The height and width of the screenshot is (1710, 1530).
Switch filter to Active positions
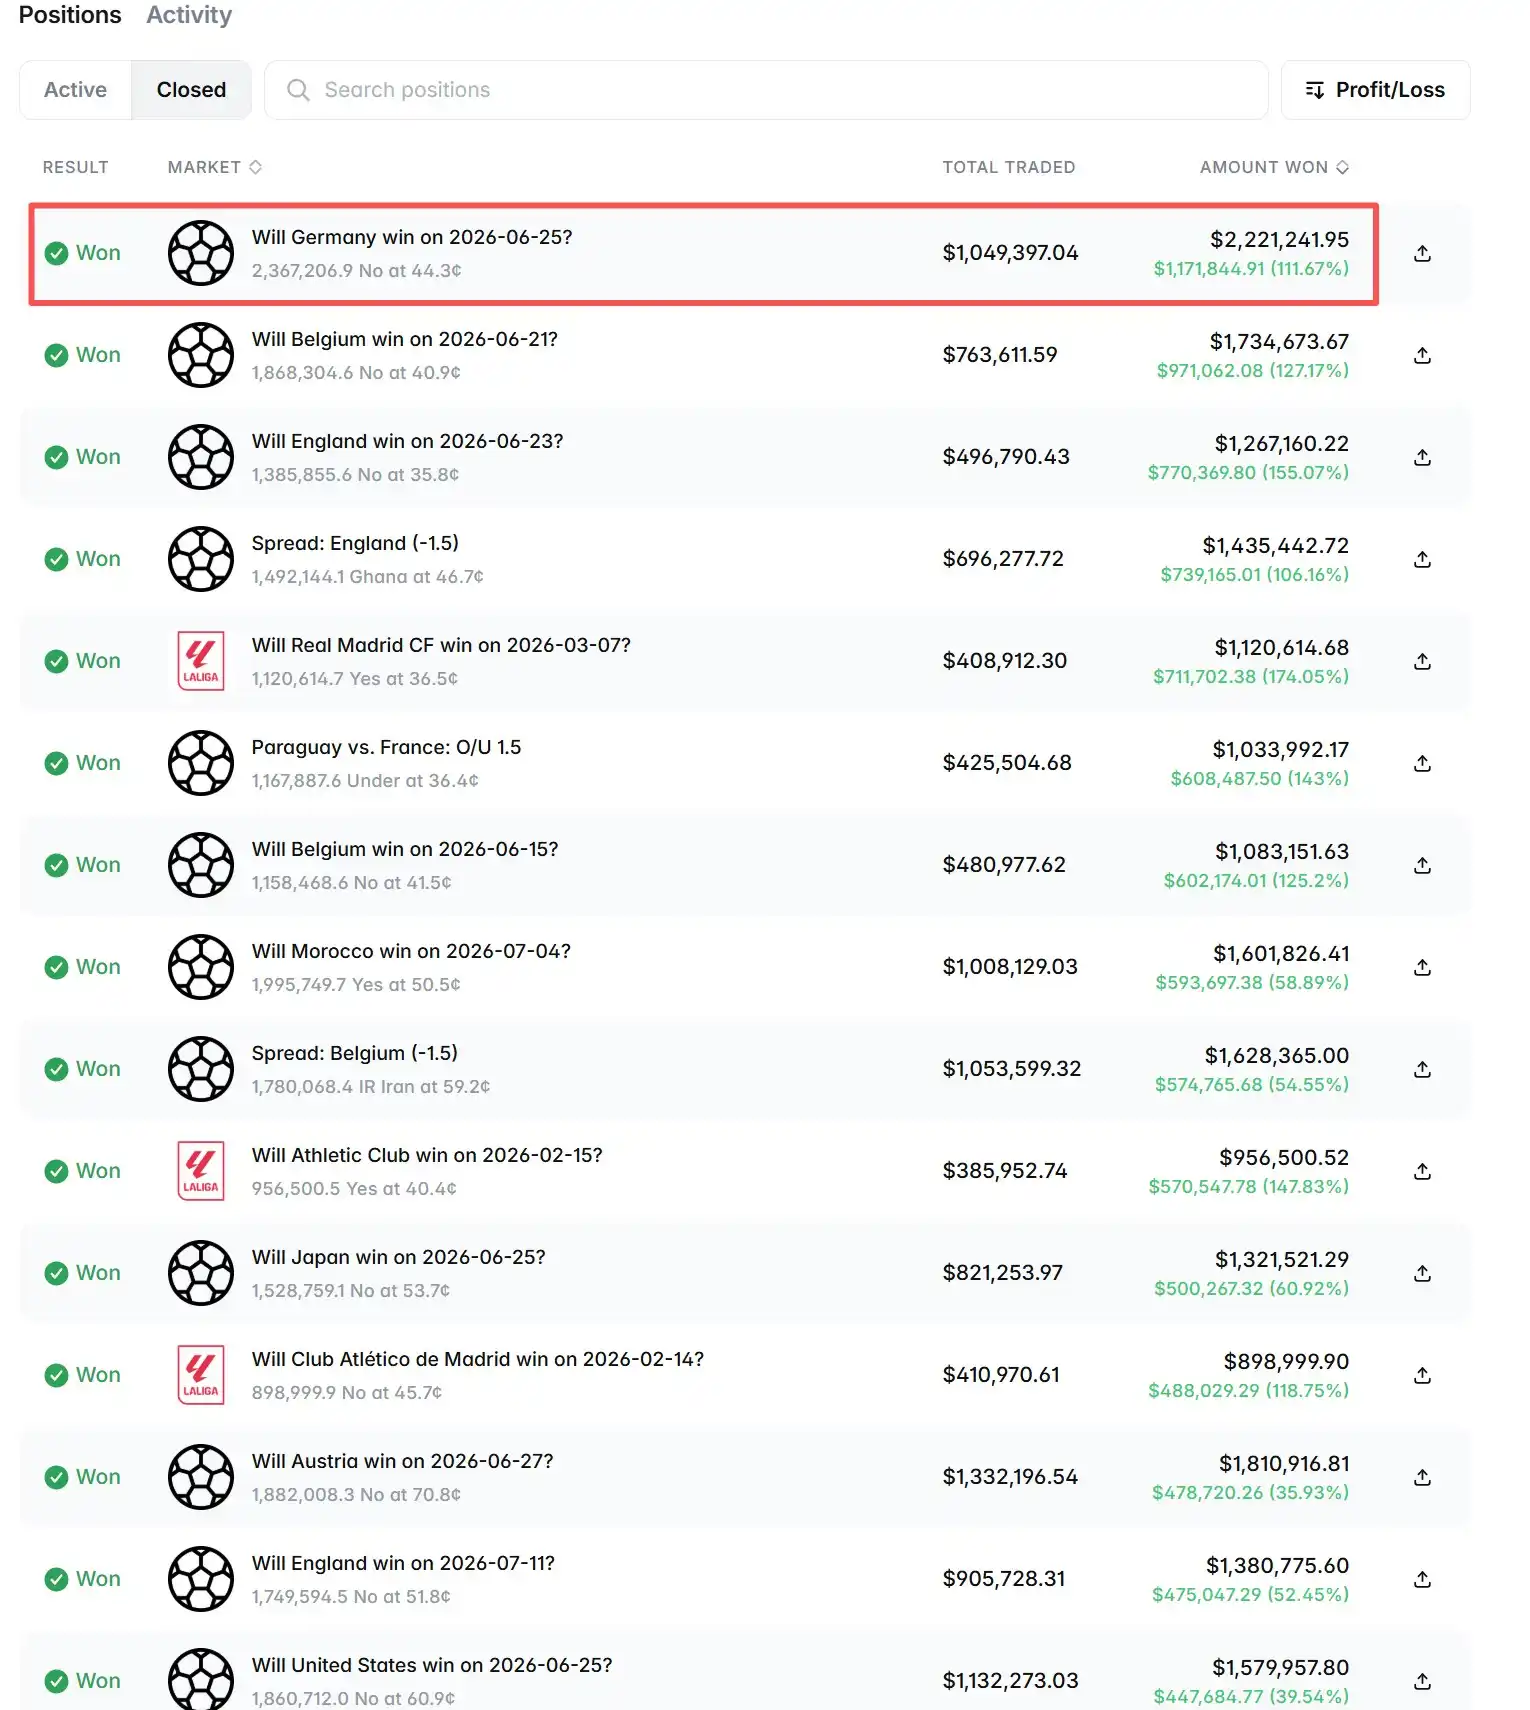pyautogui.click(x=75, y=90)
